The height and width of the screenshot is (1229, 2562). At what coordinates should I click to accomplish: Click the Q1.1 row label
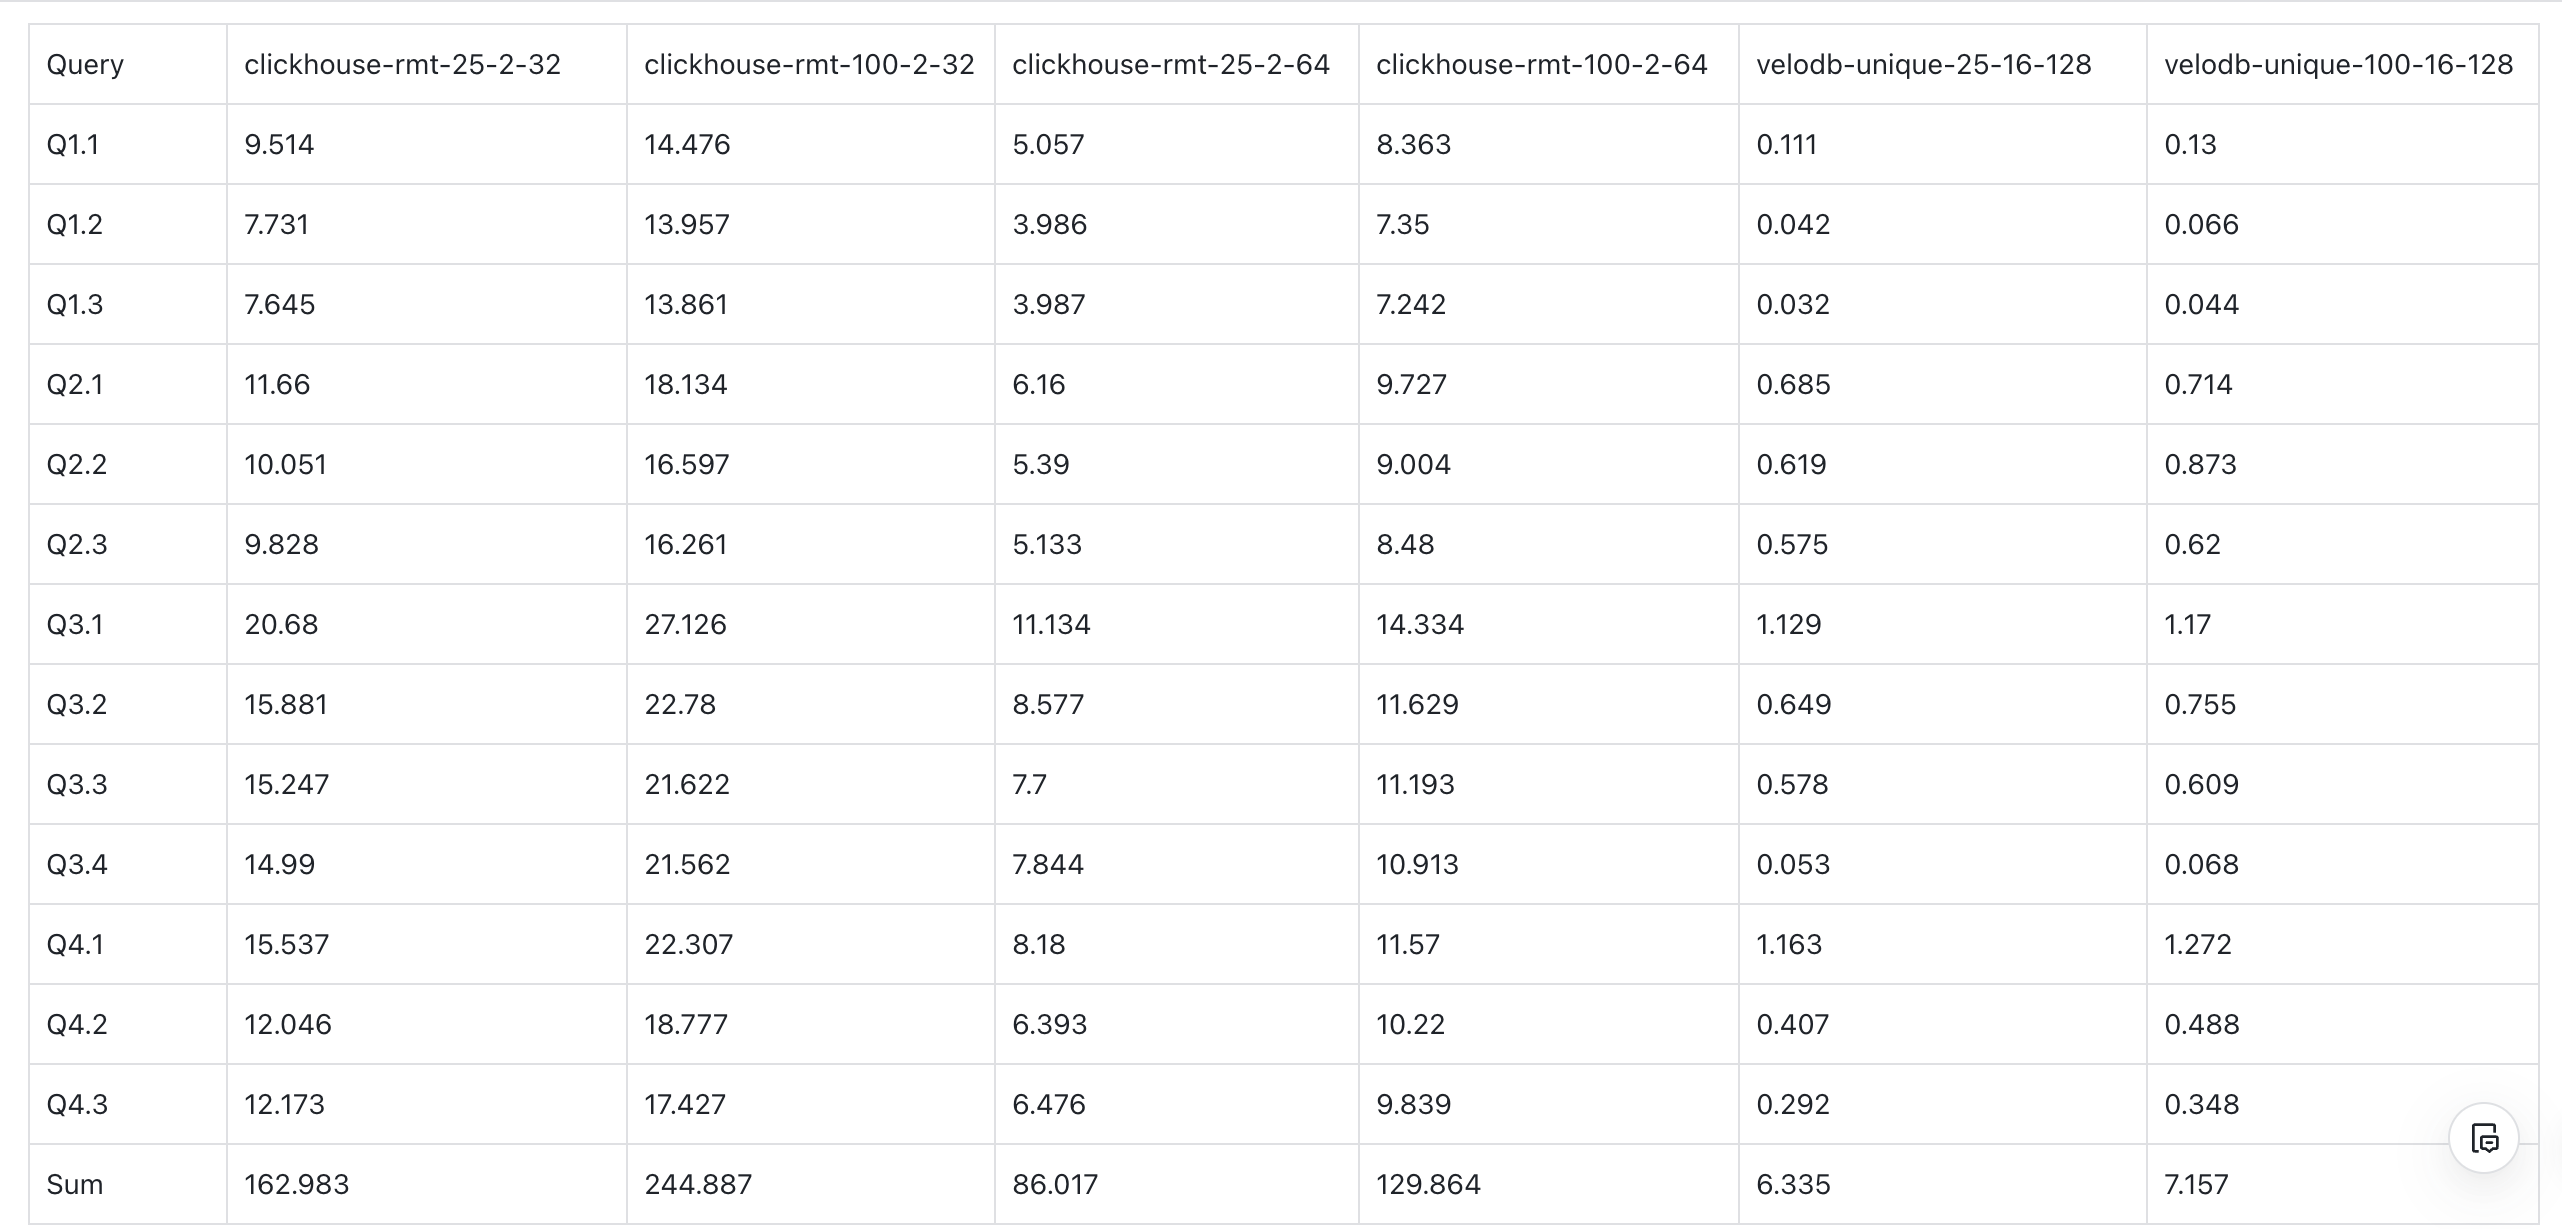click(x=73, y=145)
